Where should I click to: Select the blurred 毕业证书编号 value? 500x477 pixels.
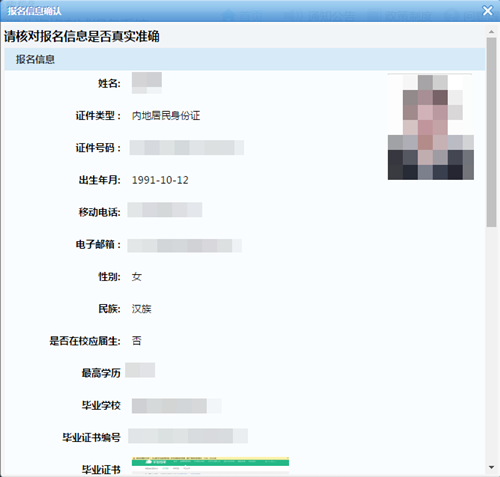(188, 436)
